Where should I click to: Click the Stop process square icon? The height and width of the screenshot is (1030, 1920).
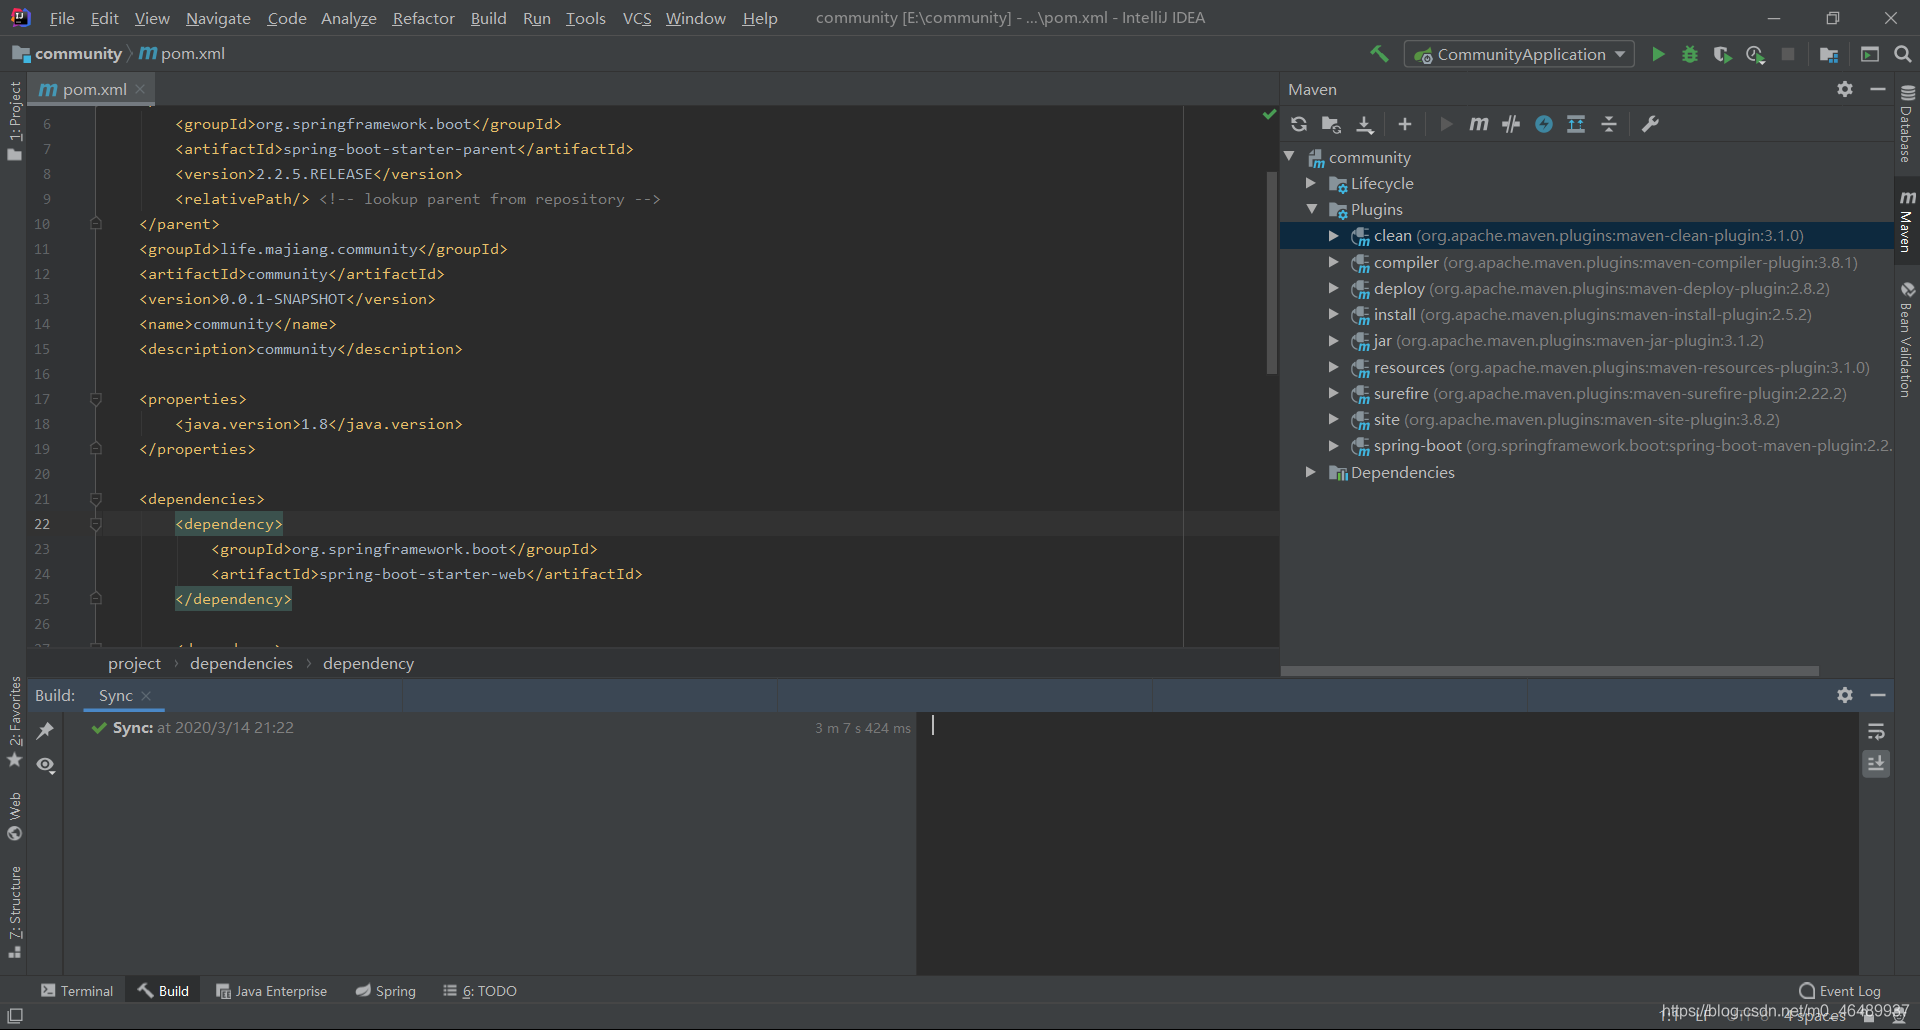[1788, 54]
